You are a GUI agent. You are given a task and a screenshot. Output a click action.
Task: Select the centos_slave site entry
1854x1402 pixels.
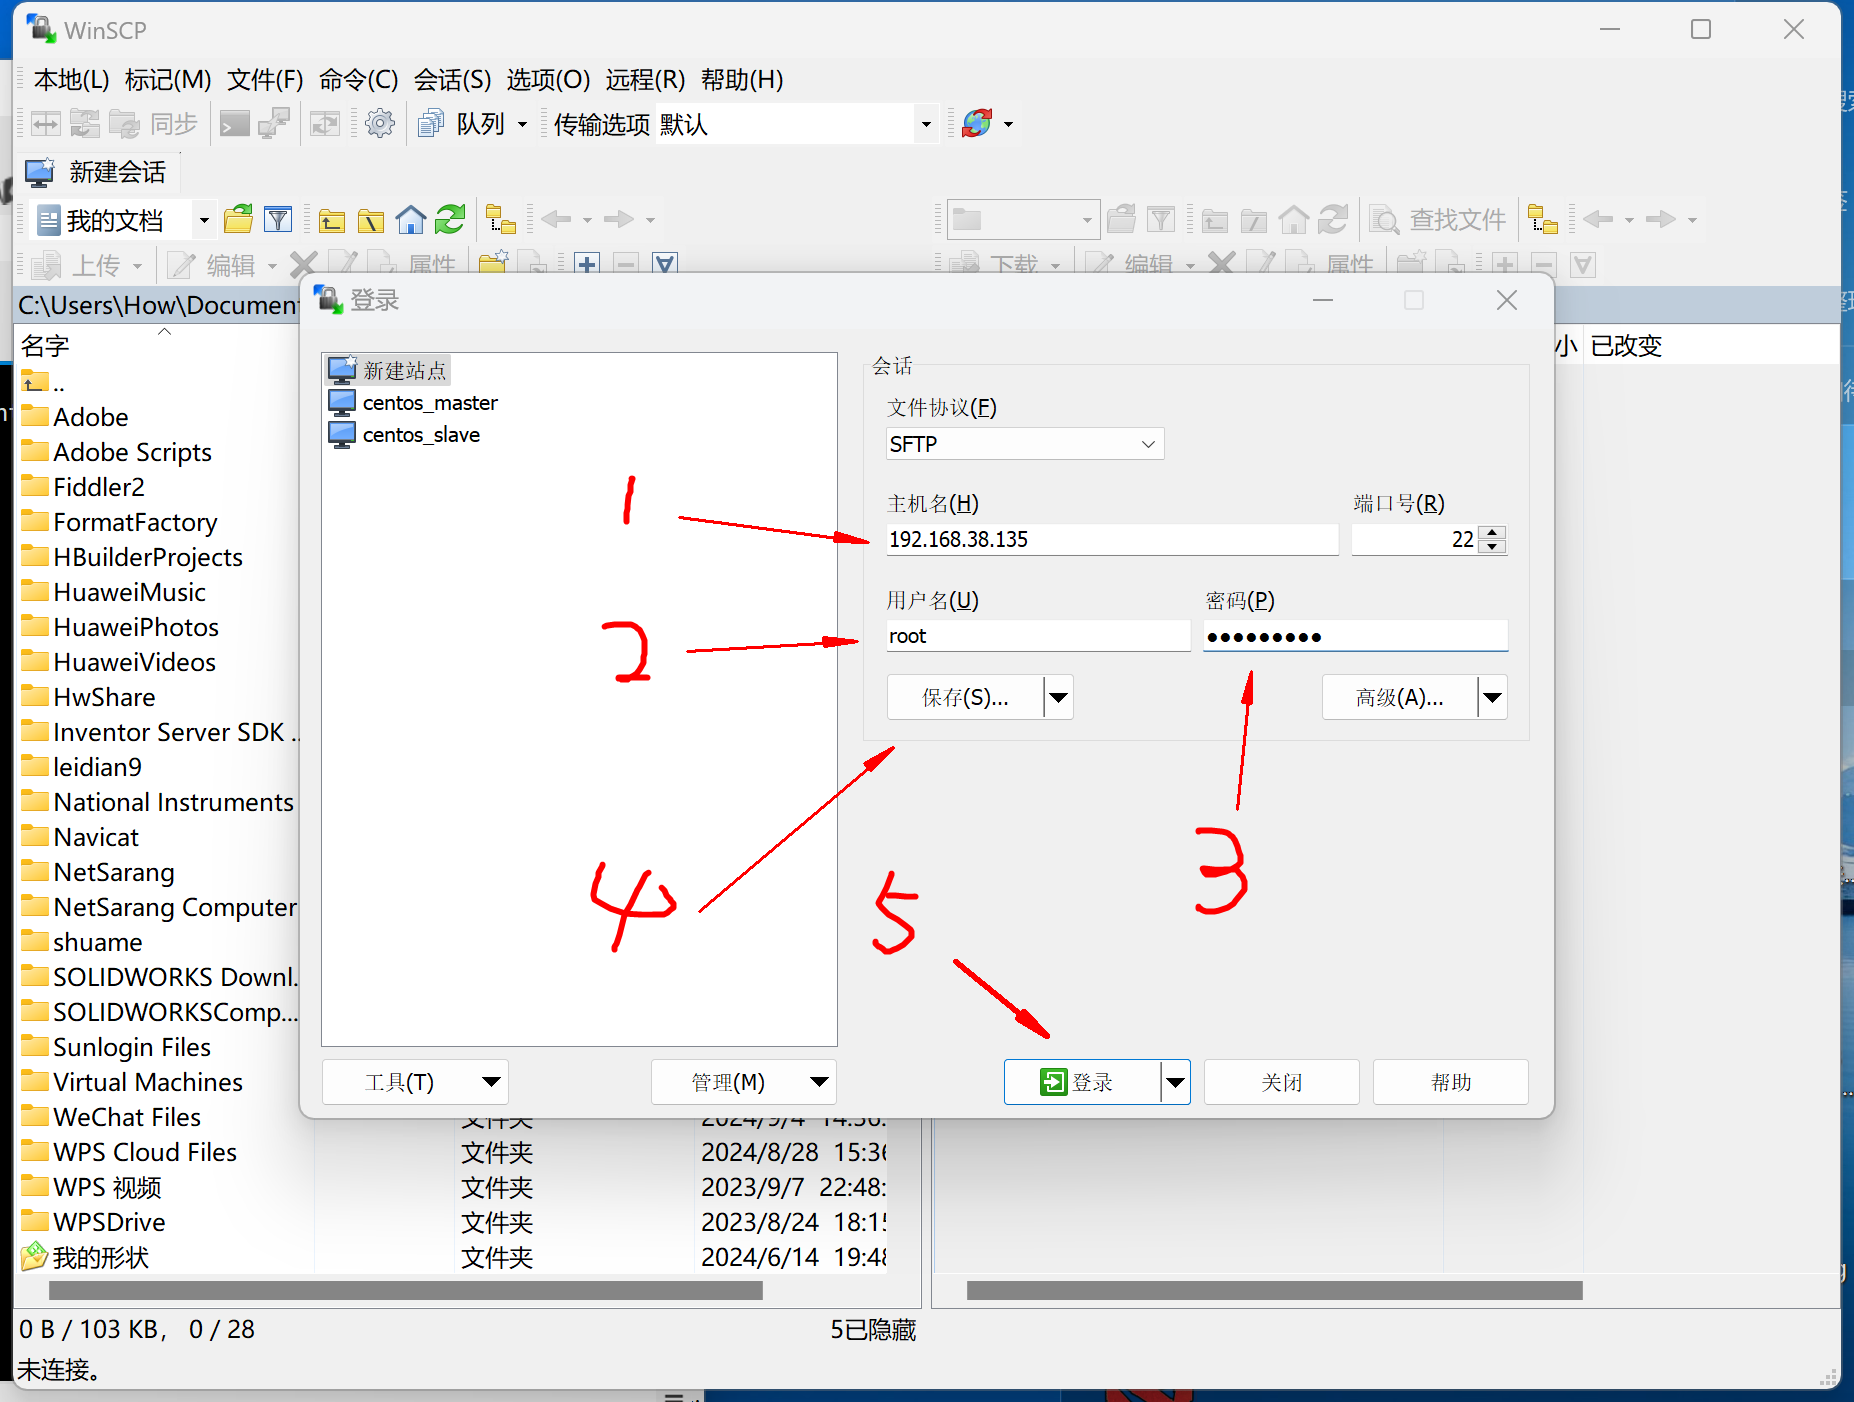coord(404,435)
